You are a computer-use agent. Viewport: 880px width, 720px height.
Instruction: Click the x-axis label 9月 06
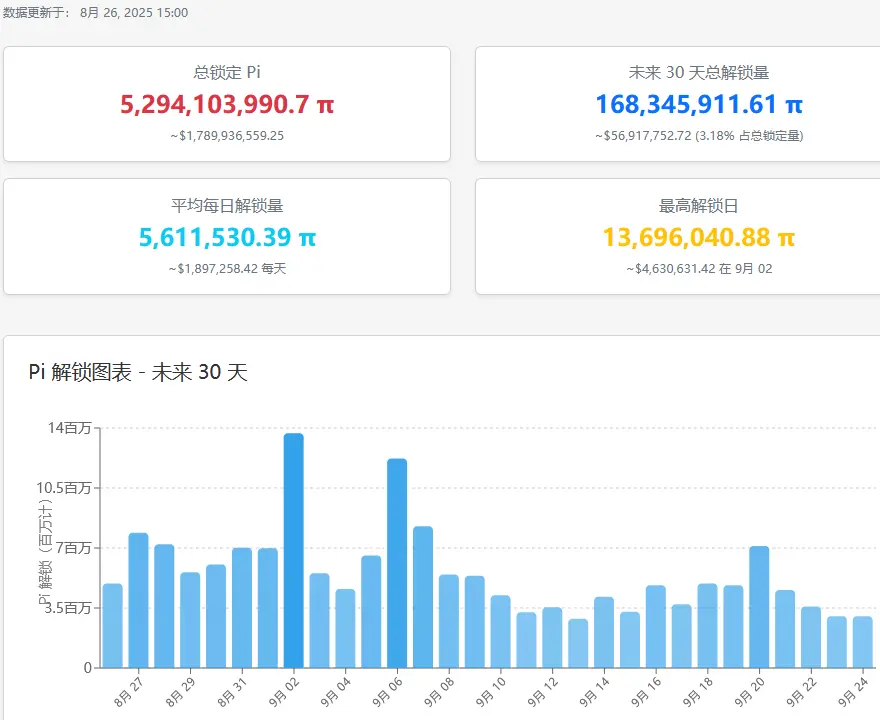pos(388,692)
